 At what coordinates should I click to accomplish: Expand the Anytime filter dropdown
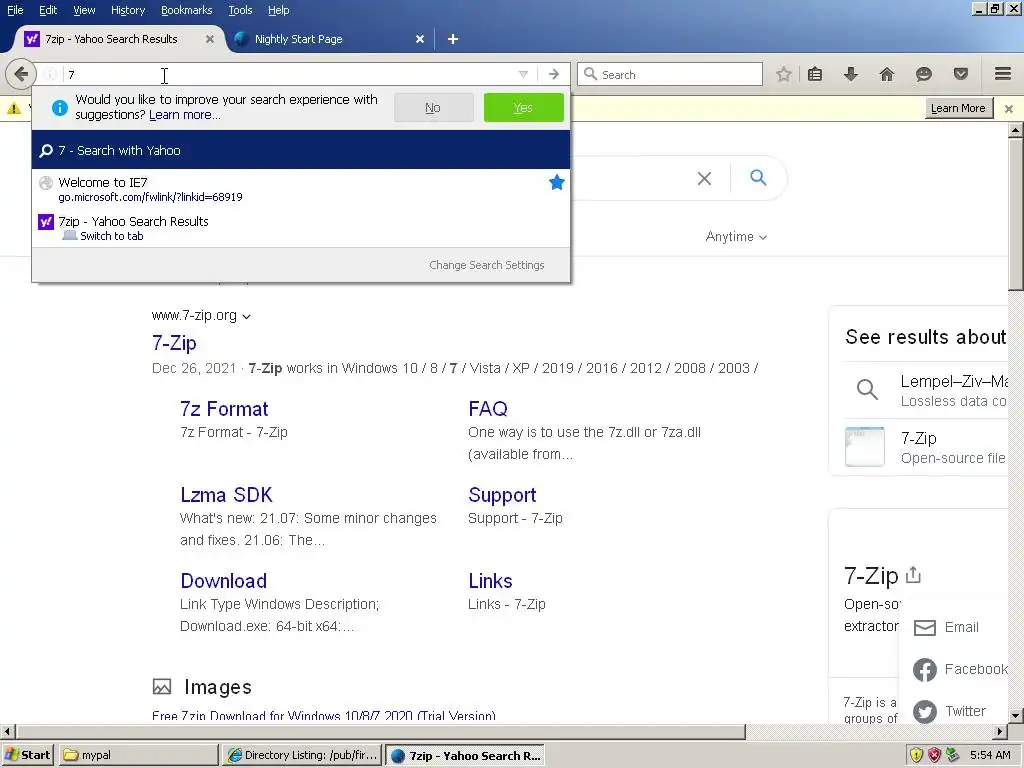coord(736,236)
